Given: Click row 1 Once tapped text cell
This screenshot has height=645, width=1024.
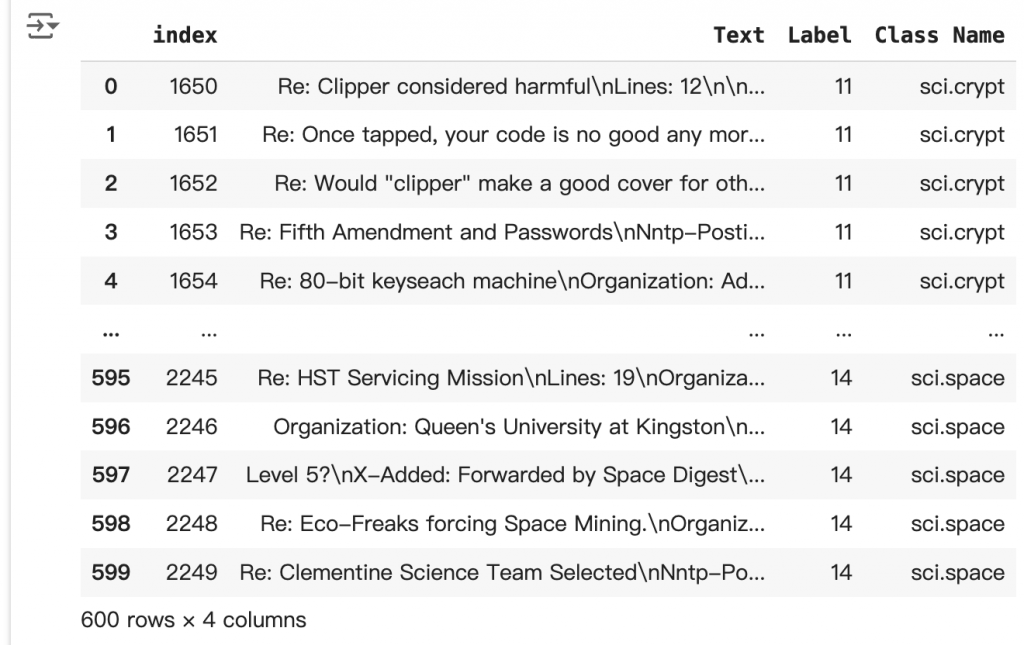Looking at the screenshot, I should pyautogui.click(x=513, y=134).
